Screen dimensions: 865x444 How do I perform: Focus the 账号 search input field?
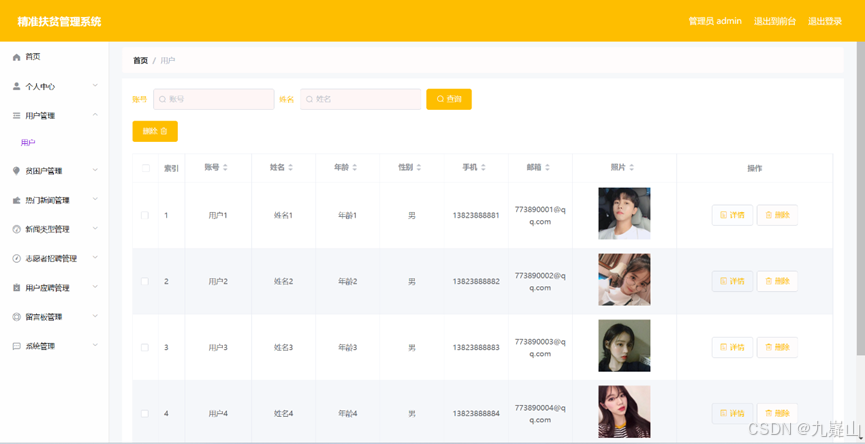tap(213, 99)
